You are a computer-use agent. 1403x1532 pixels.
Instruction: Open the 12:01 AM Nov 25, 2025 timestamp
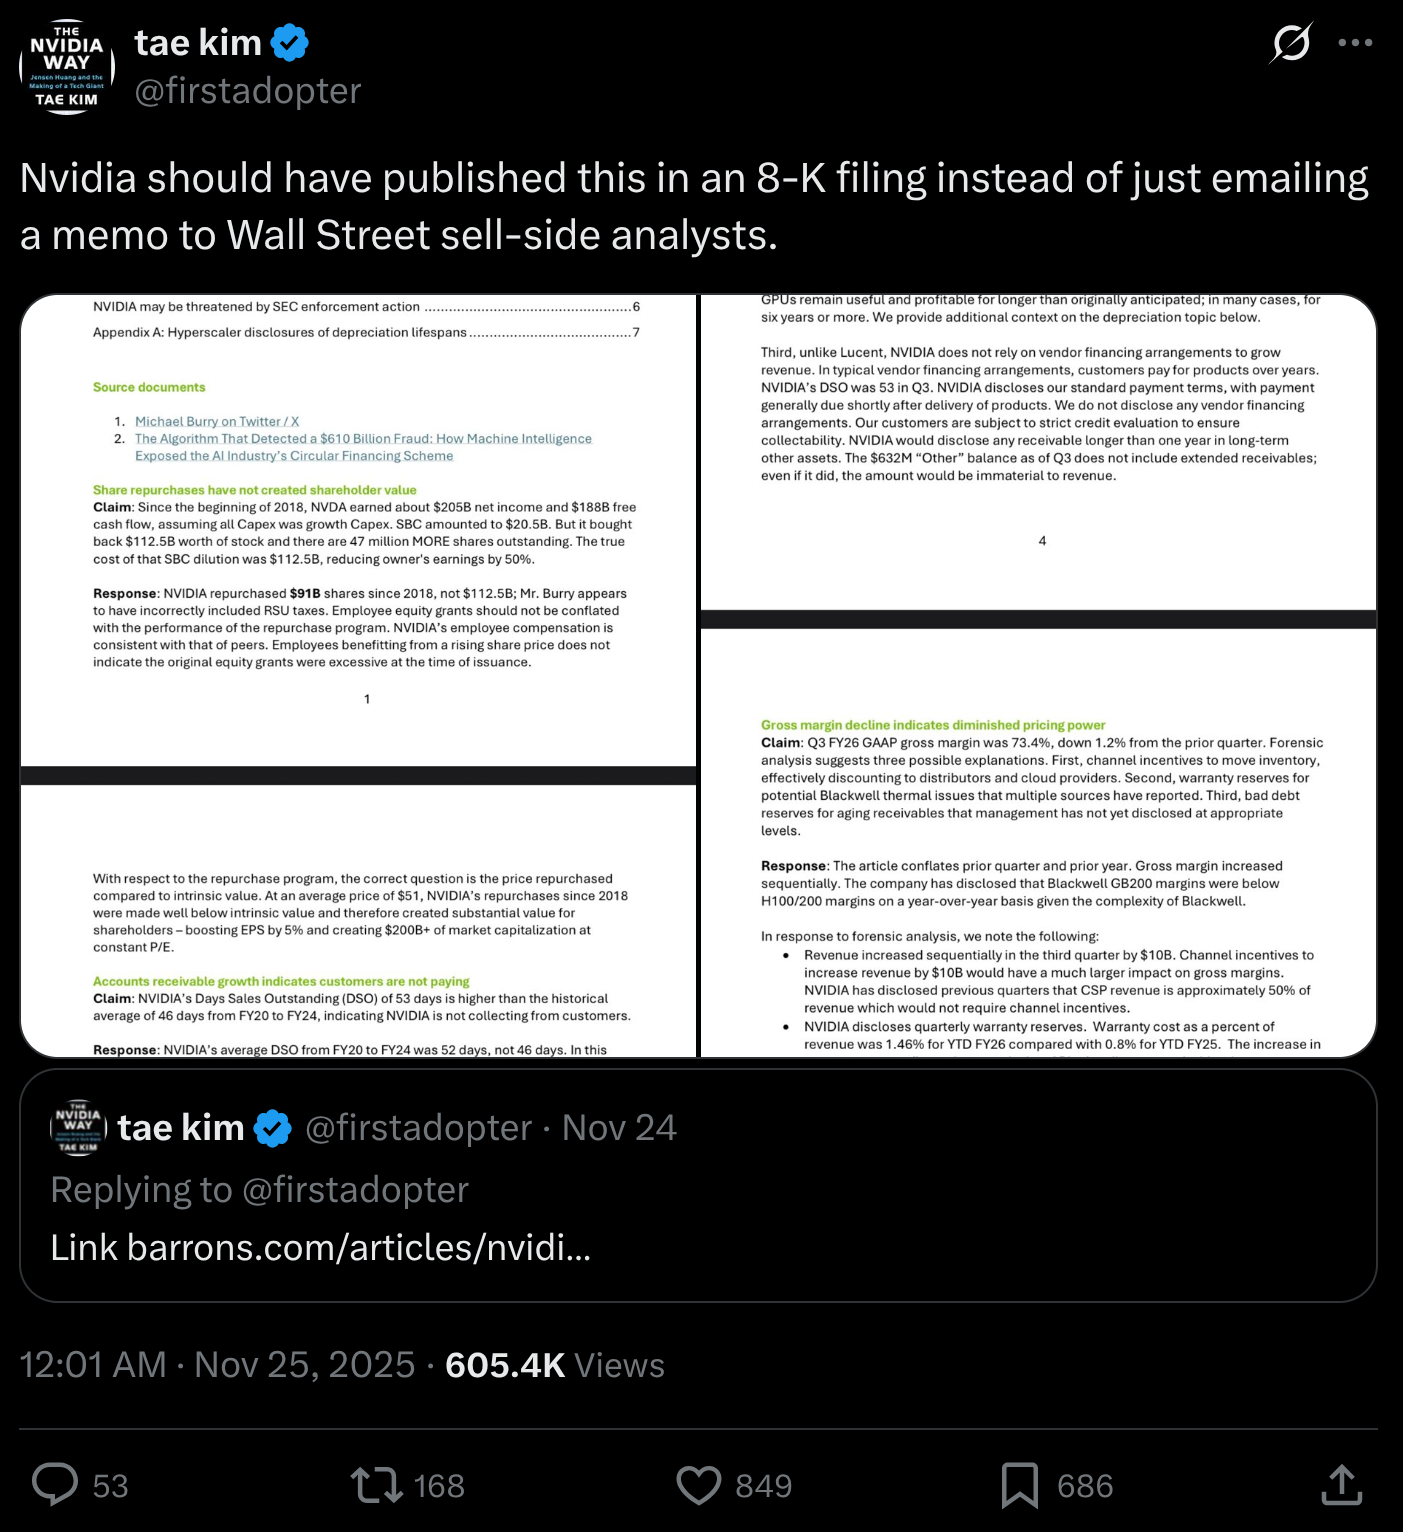coord(217,1365)
